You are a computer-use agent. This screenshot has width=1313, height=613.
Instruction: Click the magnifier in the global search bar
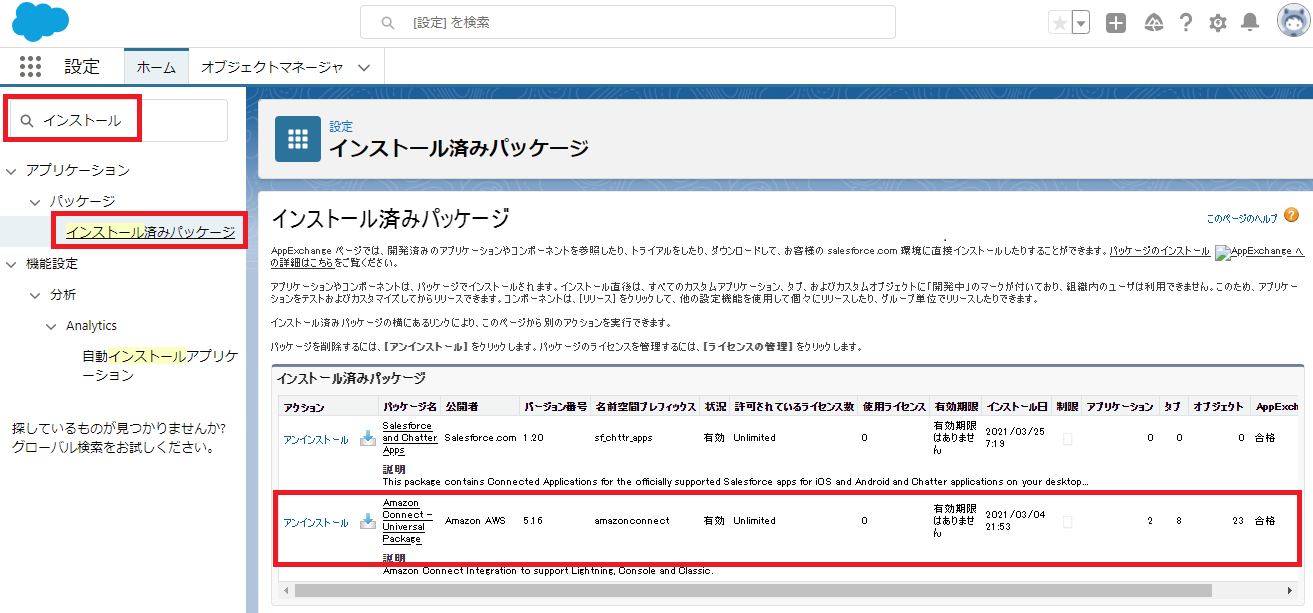tap(388, 22)
